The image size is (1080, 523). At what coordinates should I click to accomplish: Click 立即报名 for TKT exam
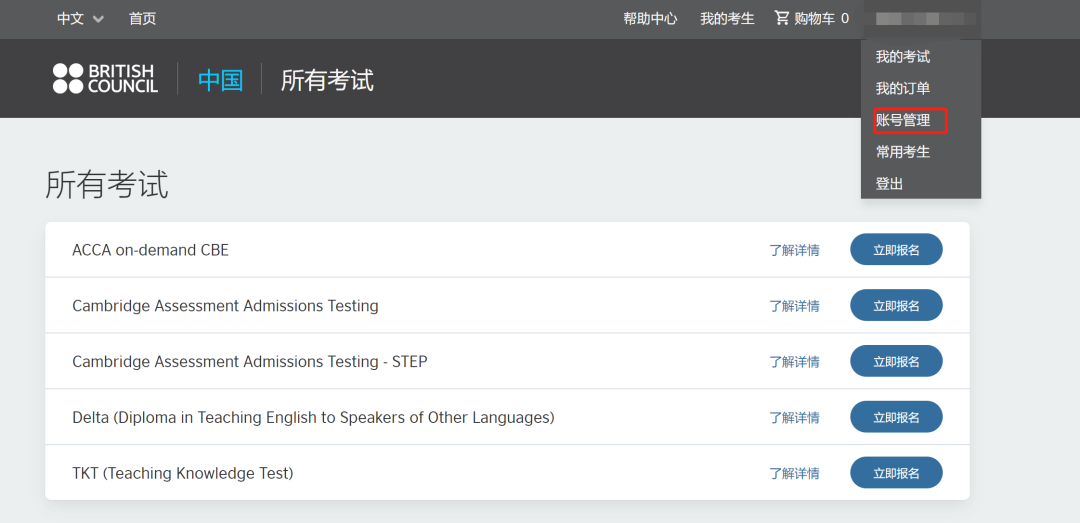(x=896, y=473)
